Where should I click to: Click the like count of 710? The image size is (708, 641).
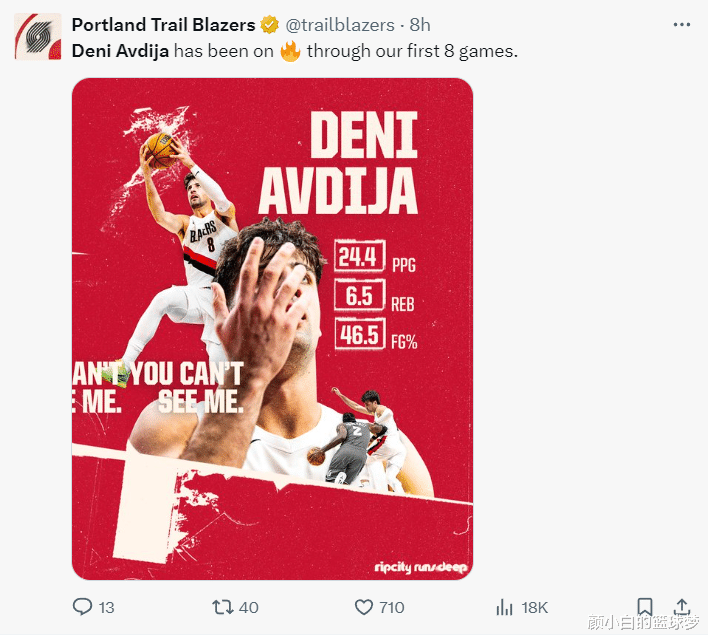391,607
